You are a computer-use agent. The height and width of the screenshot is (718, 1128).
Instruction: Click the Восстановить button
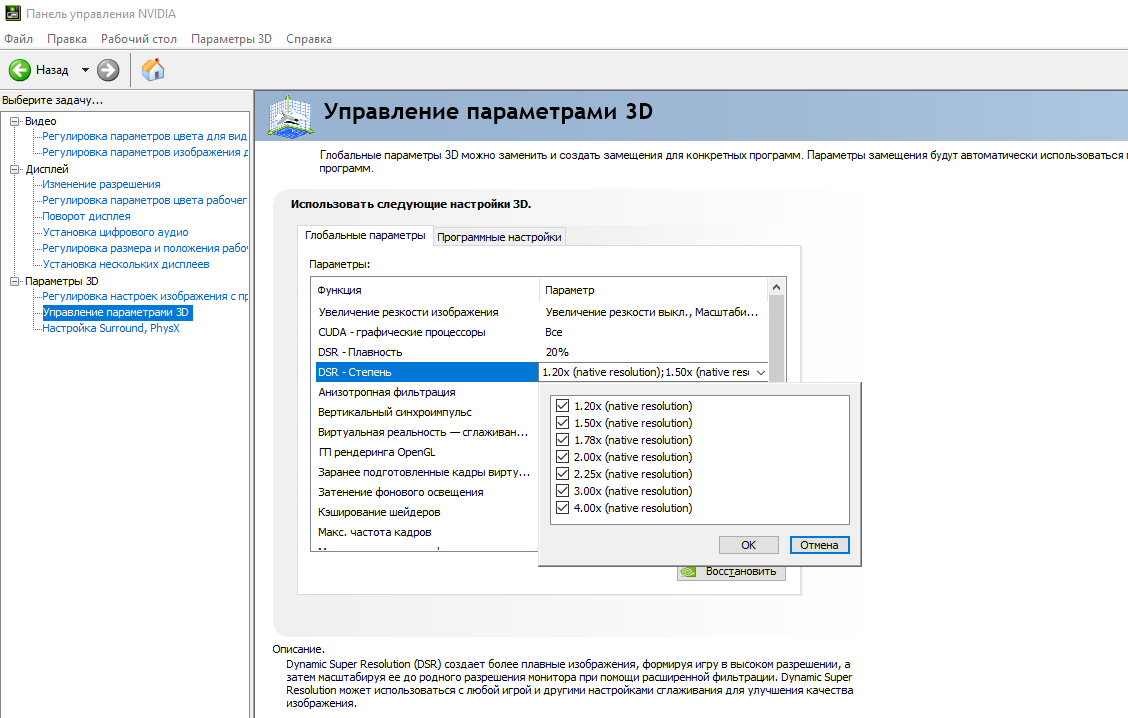click(x=732, y=572)
